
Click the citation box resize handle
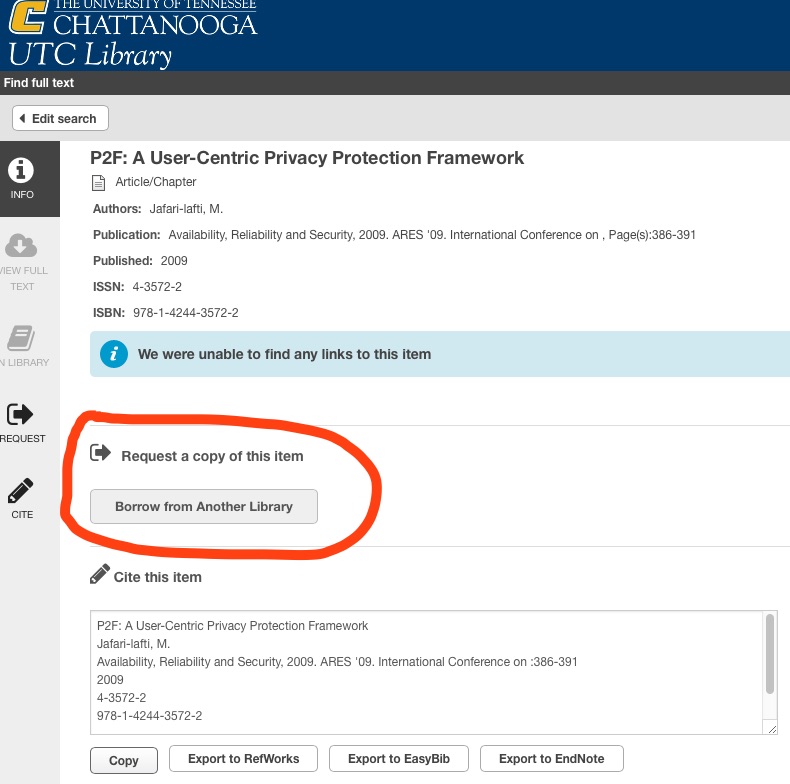(x=770, y=730)
